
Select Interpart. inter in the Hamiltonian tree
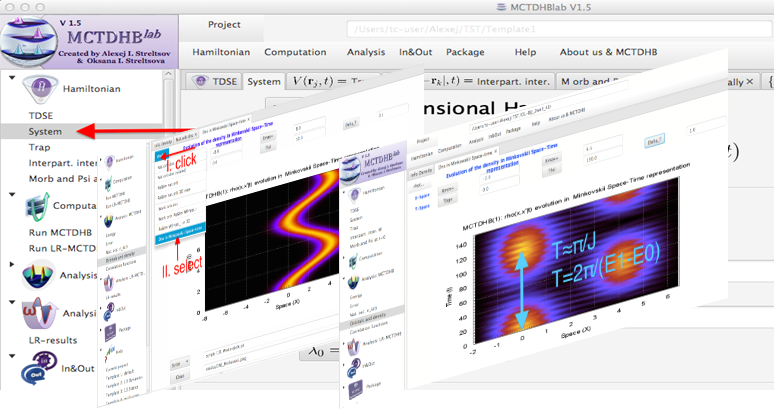63,163
